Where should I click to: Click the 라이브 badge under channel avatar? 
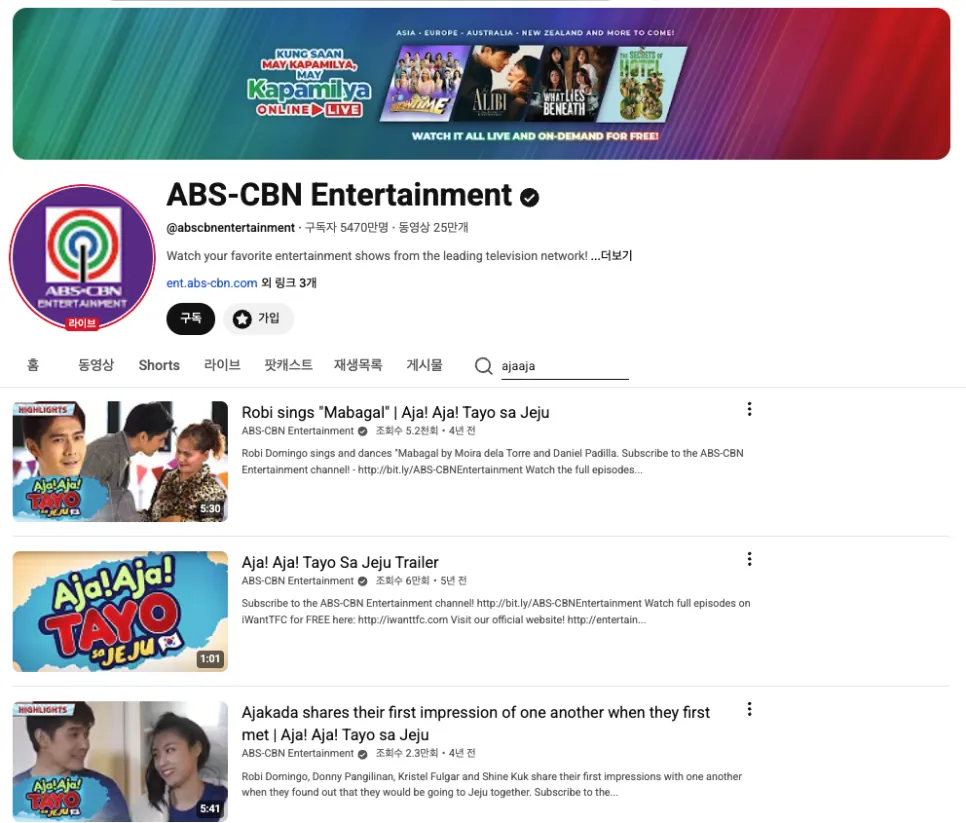click(x=82, y=323)
